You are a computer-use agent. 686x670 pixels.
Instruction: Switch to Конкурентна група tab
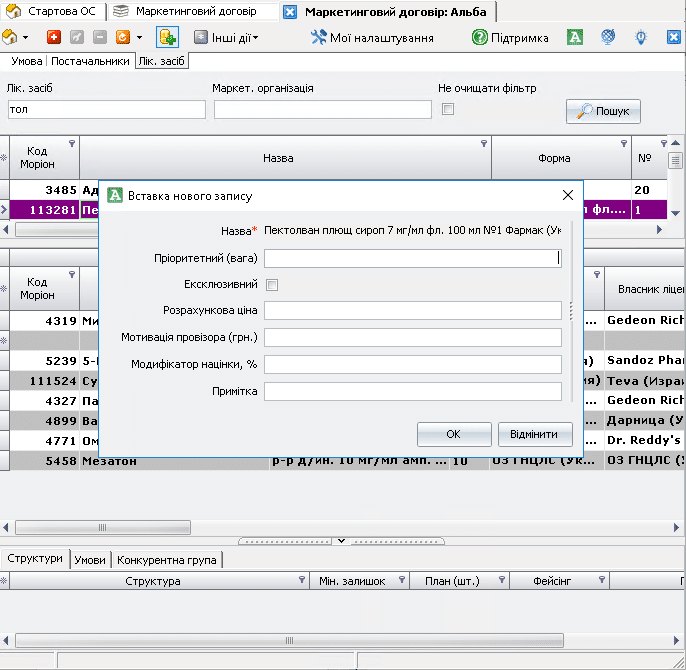click(x=167, y=560)
